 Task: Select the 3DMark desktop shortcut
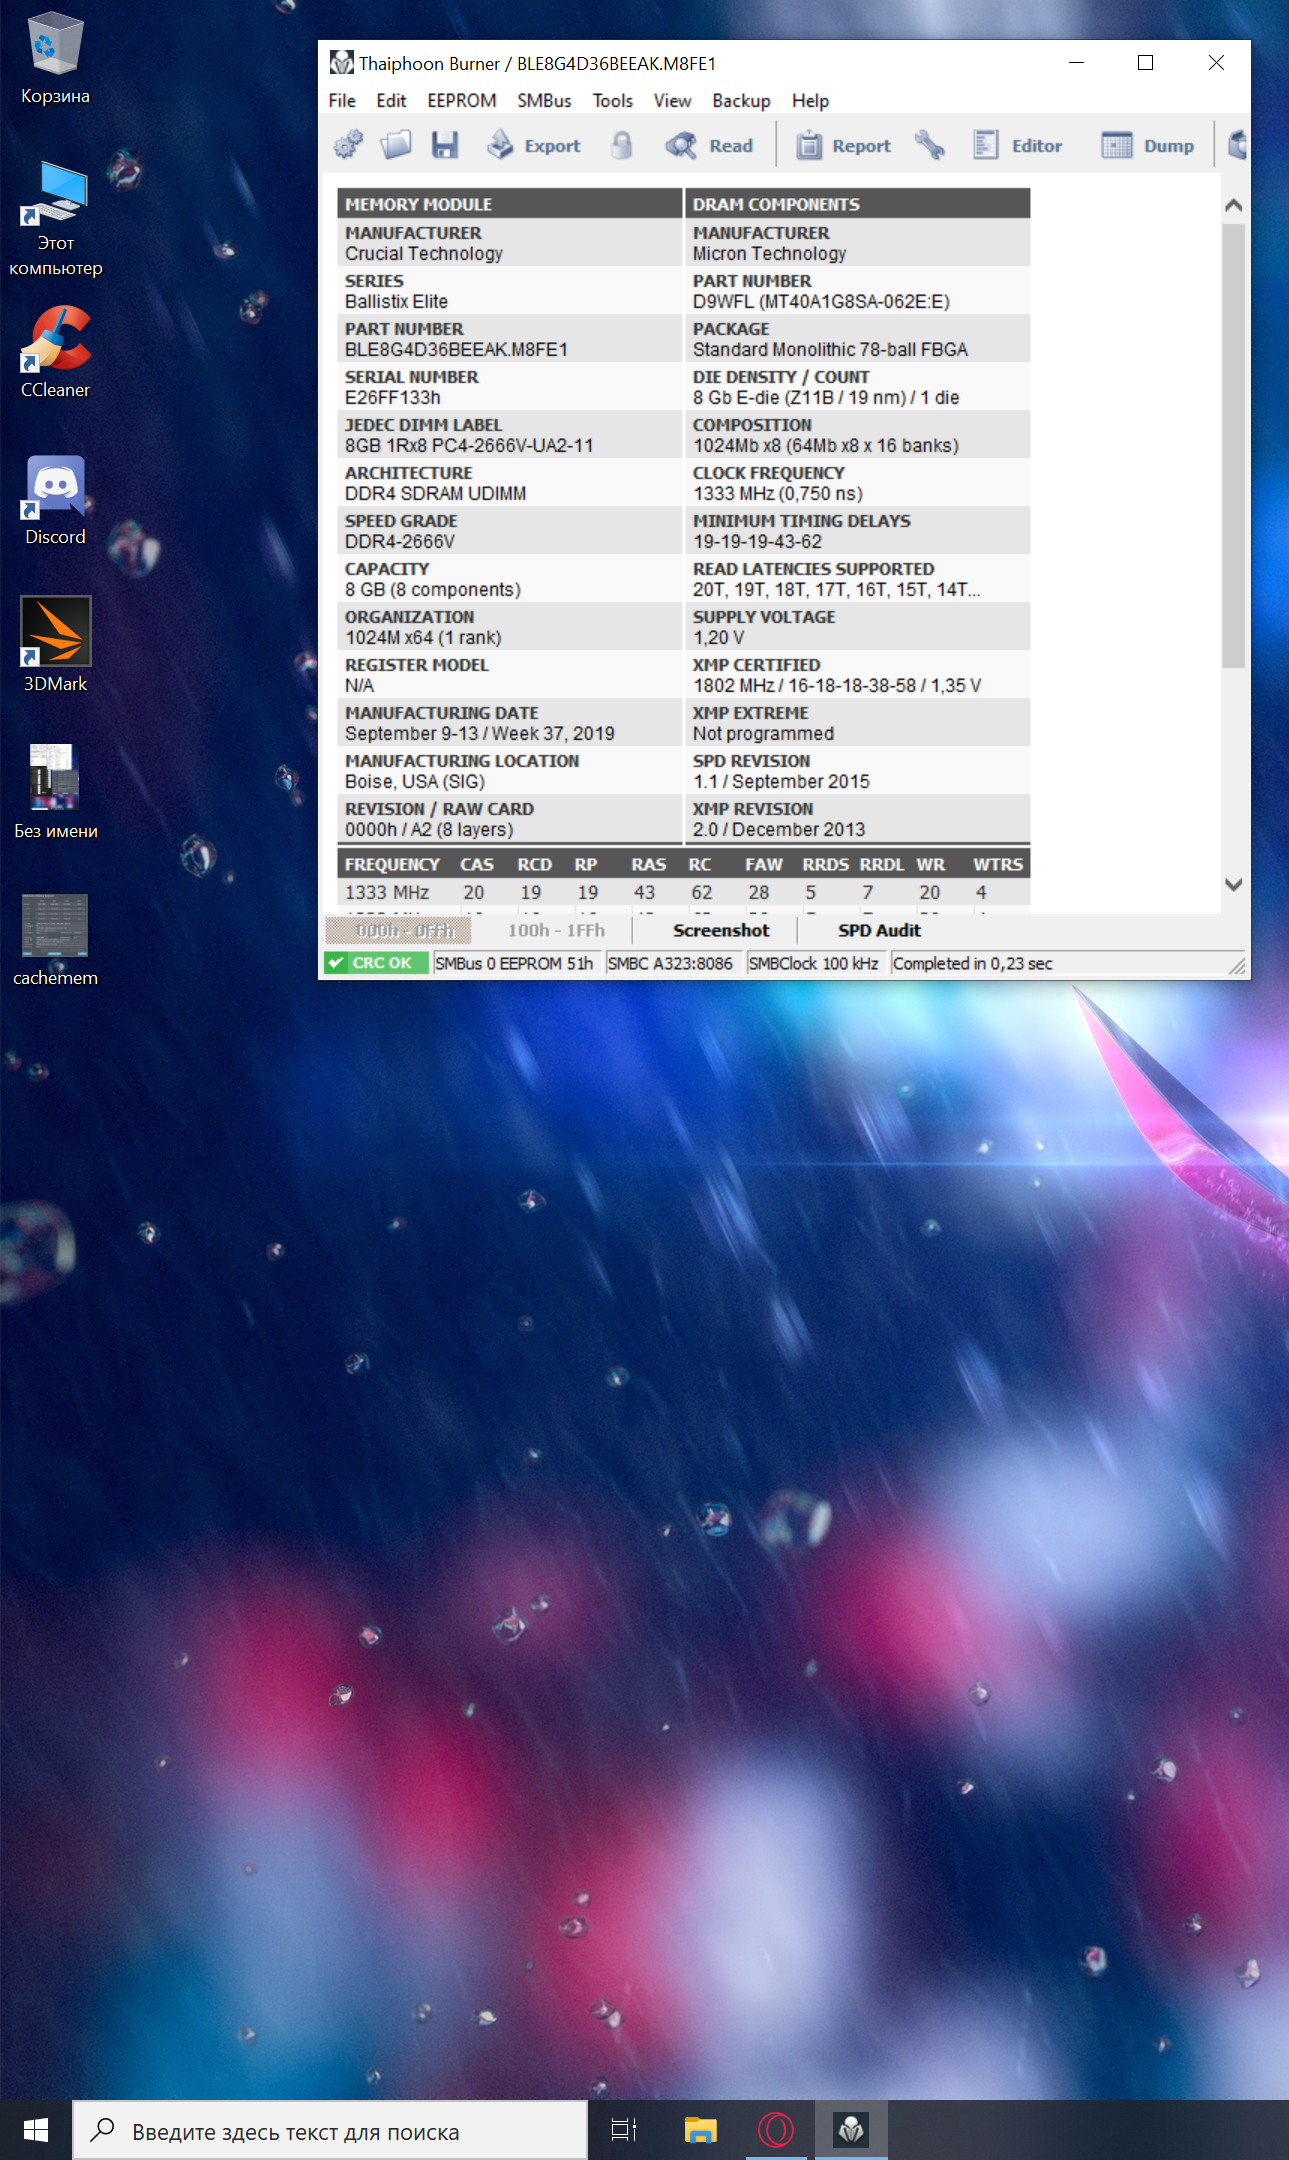pos(56,645)
